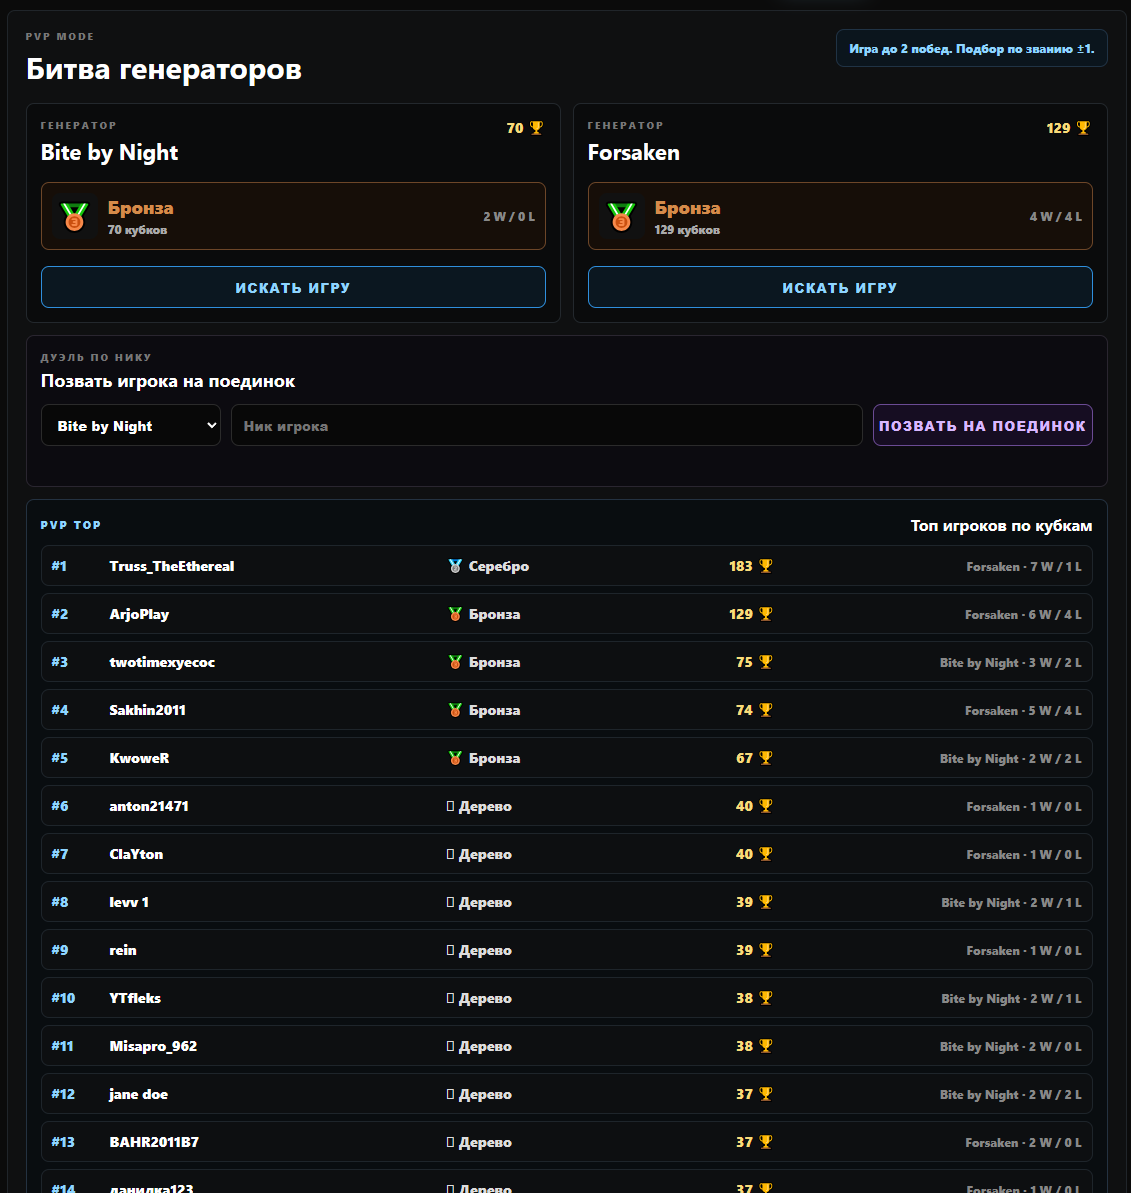Screen dimensions: 1131x1193
Task: Click bronze medal icon in twotimexyecoc row
Action: [455, 662]
